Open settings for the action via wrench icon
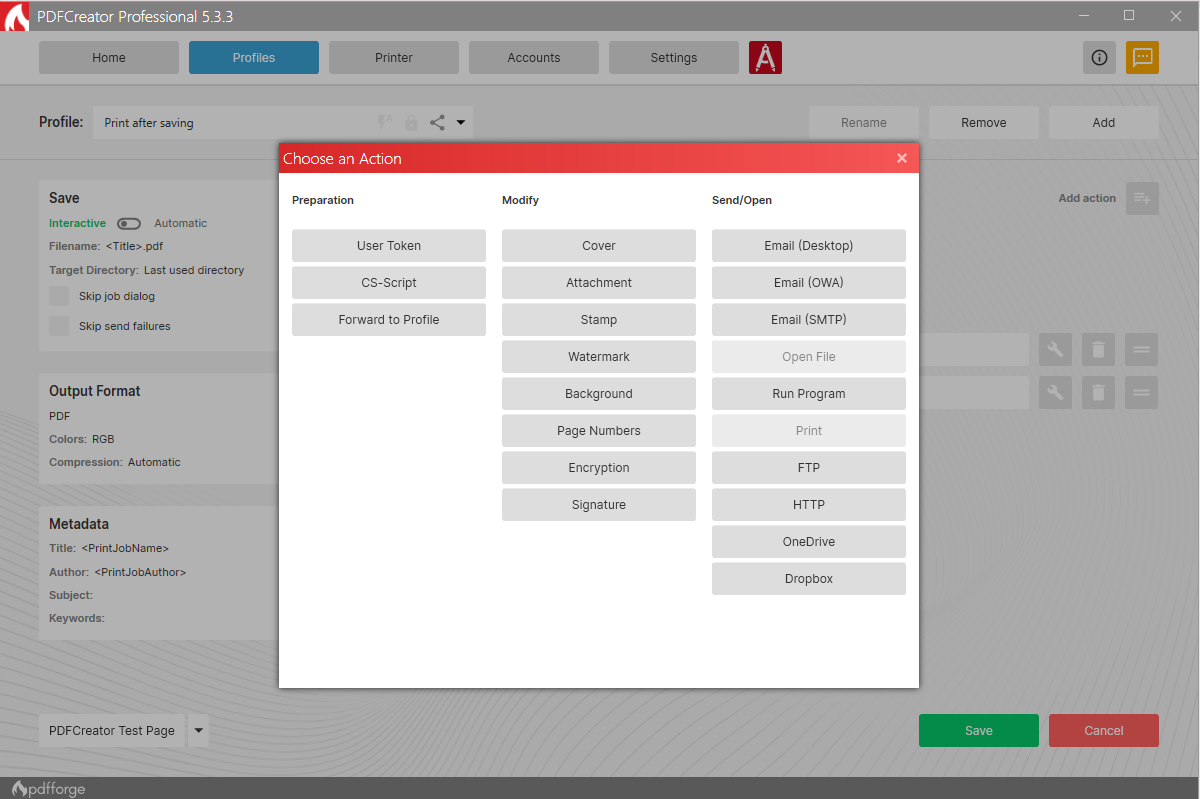Viewport: 1200px width, 799px height. 1055,349
